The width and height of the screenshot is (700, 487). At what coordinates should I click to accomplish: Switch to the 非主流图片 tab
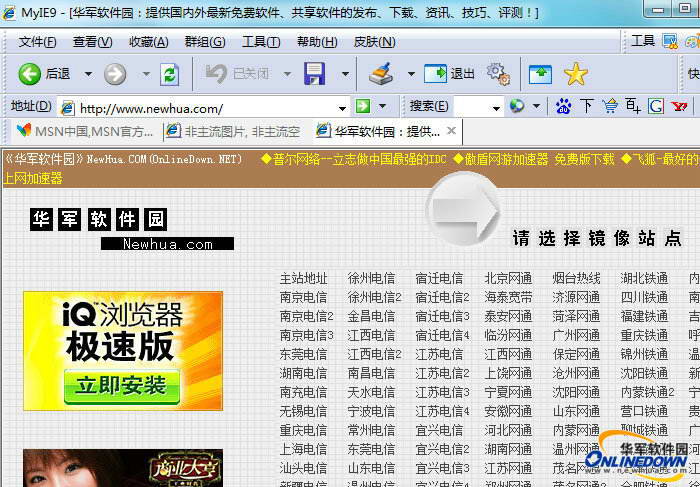point(233,131)
